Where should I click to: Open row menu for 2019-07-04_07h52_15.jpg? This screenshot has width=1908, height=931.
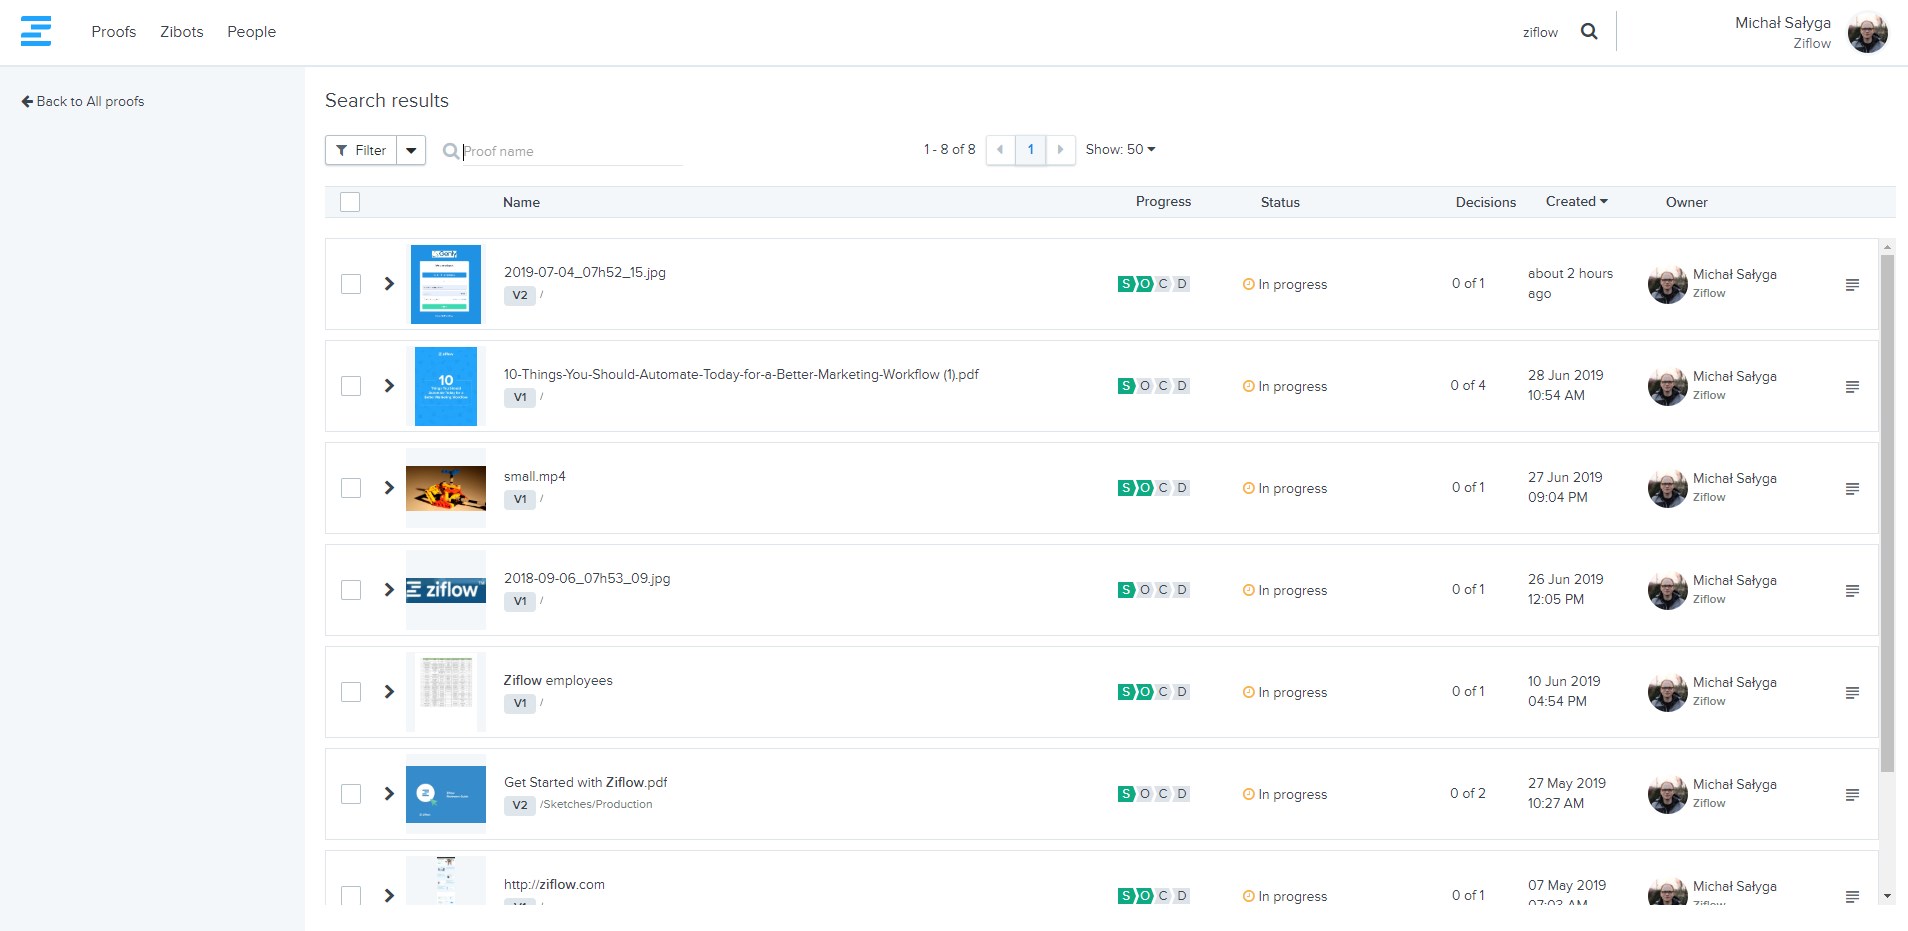point(1852,285)
